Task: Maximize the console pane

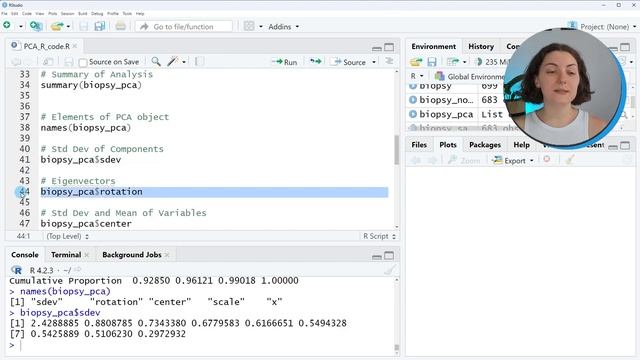Action: [x=389, y=256]
